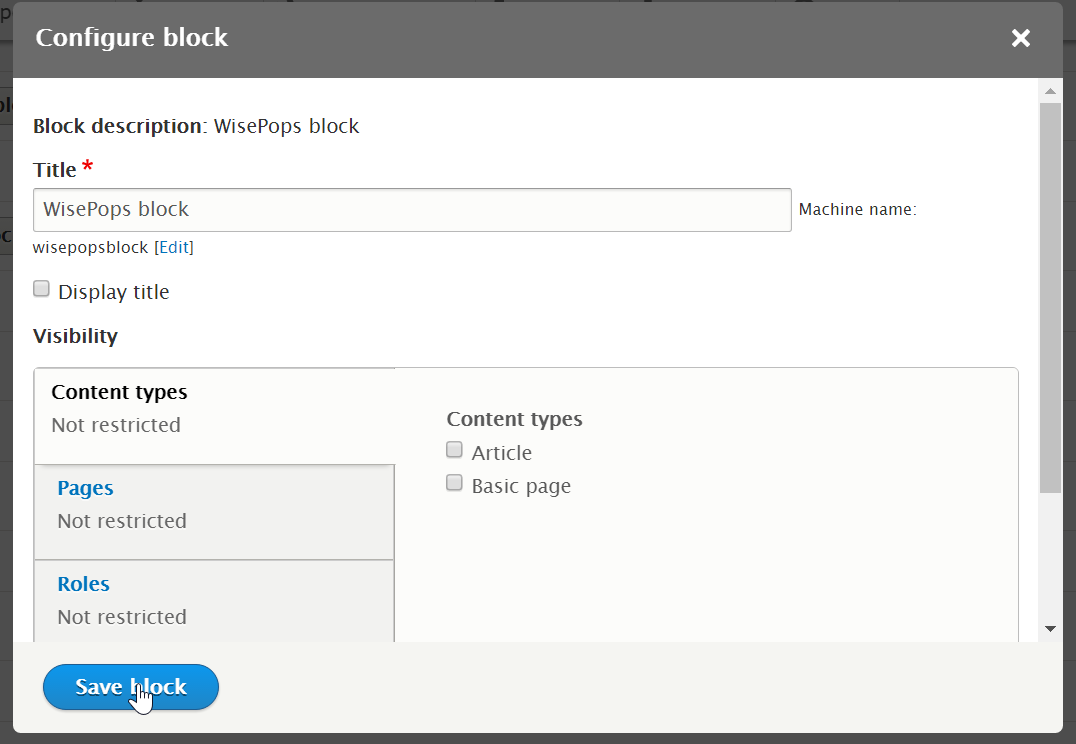Click the 'Machine name:' label
This screenshot has height=744, width=1076.
pos(858,209)
